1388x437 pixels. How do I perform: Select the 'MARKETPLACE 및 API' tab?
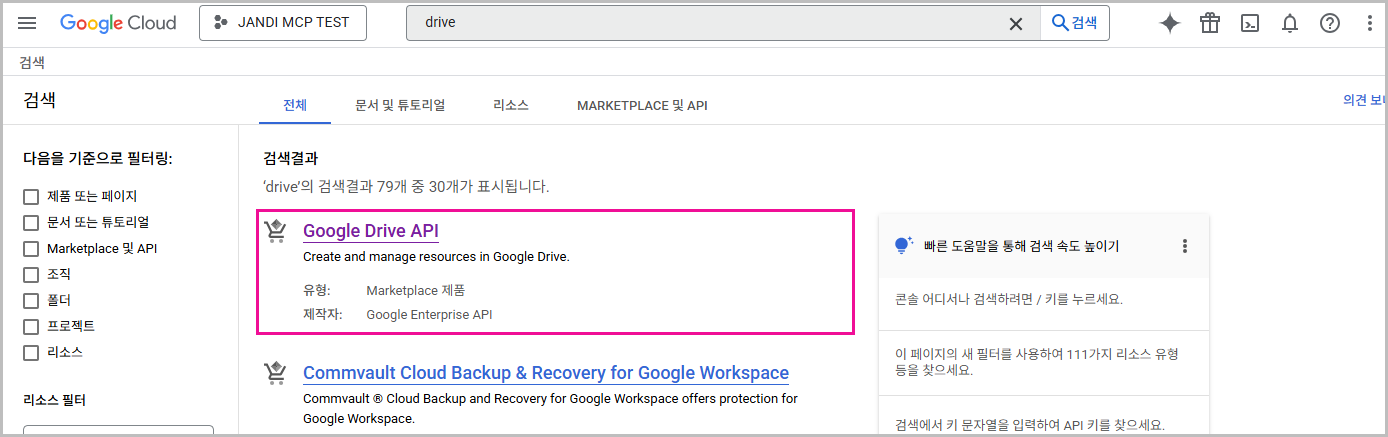coord(642,105)
